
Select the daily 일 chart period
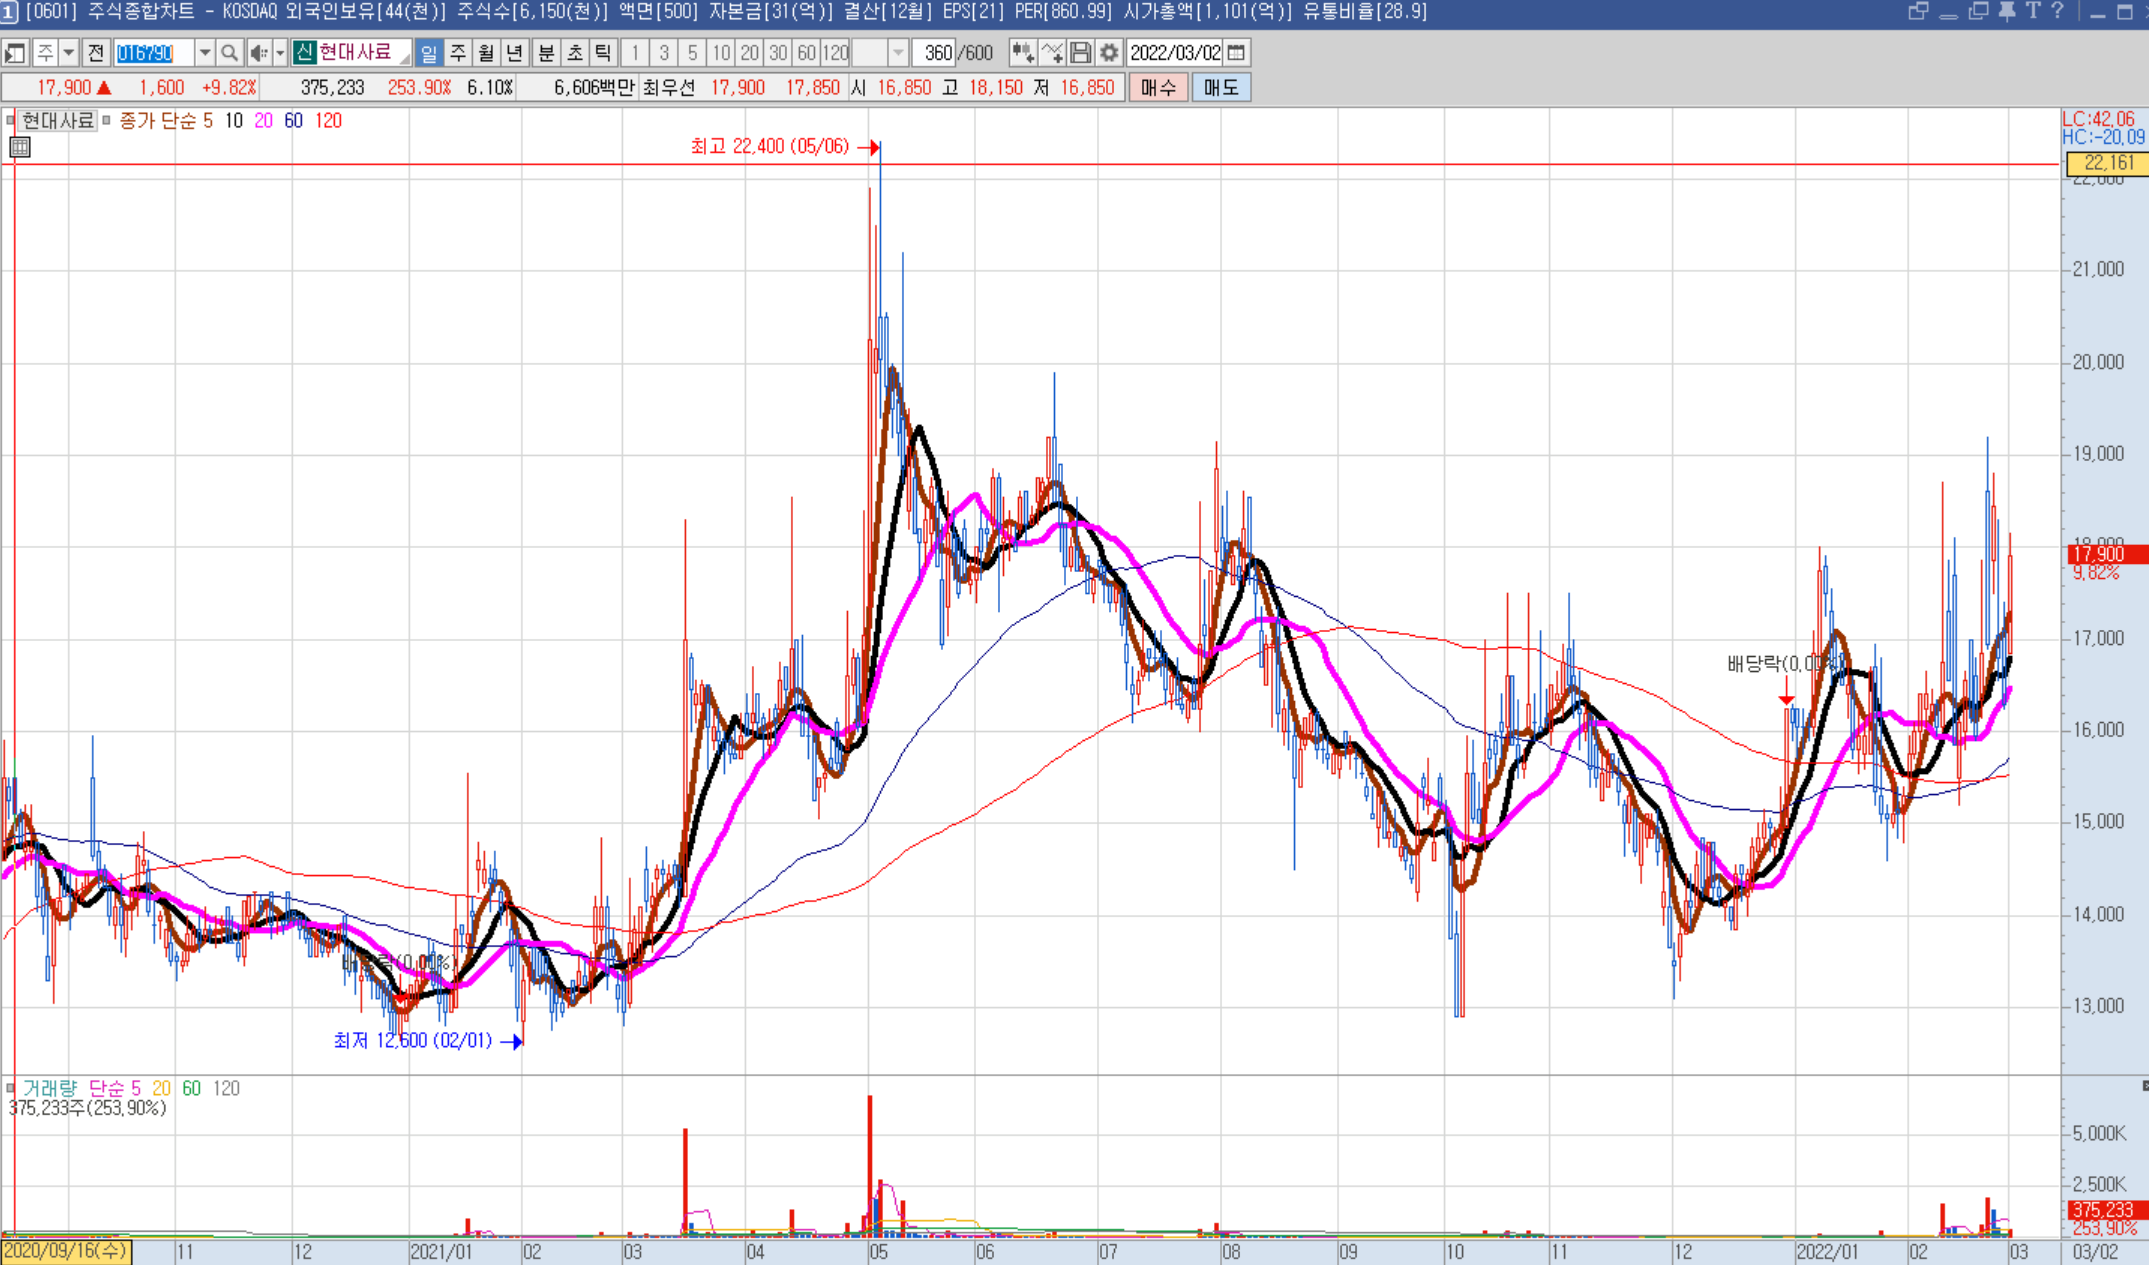coord(429,52)
